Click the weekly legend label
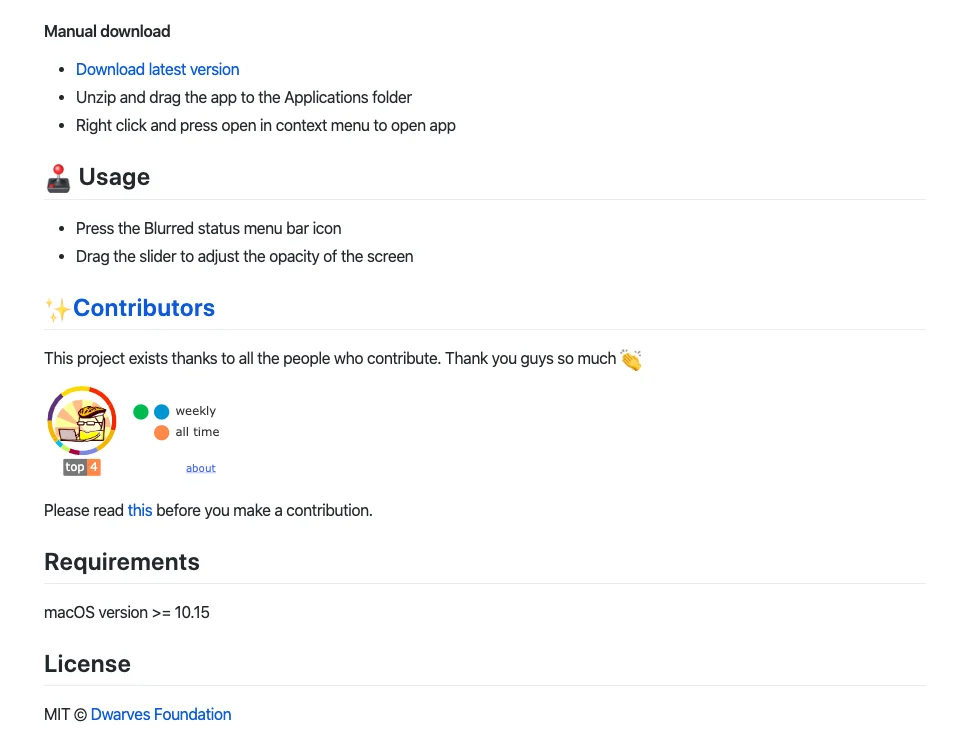This screenshot has width=969, height=749. pos(196,411)
